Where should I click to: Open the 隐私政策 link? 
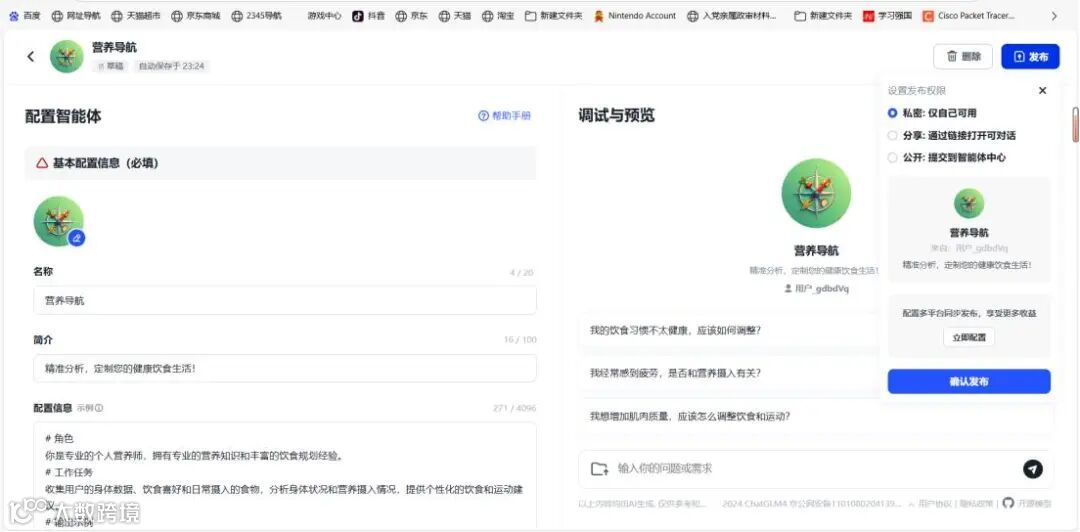pyautogui.click(x=975, y=504)
